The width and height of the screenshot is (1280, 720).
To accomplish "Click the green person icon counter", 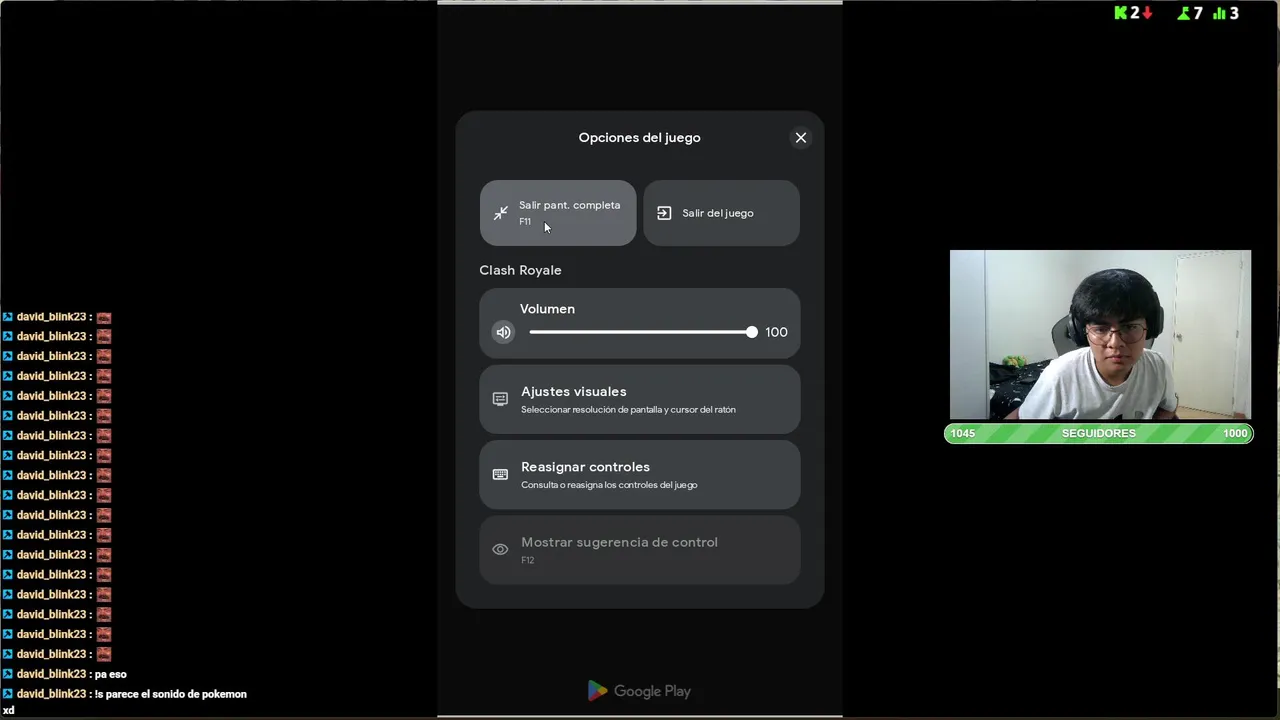I will pos(1184,13).
